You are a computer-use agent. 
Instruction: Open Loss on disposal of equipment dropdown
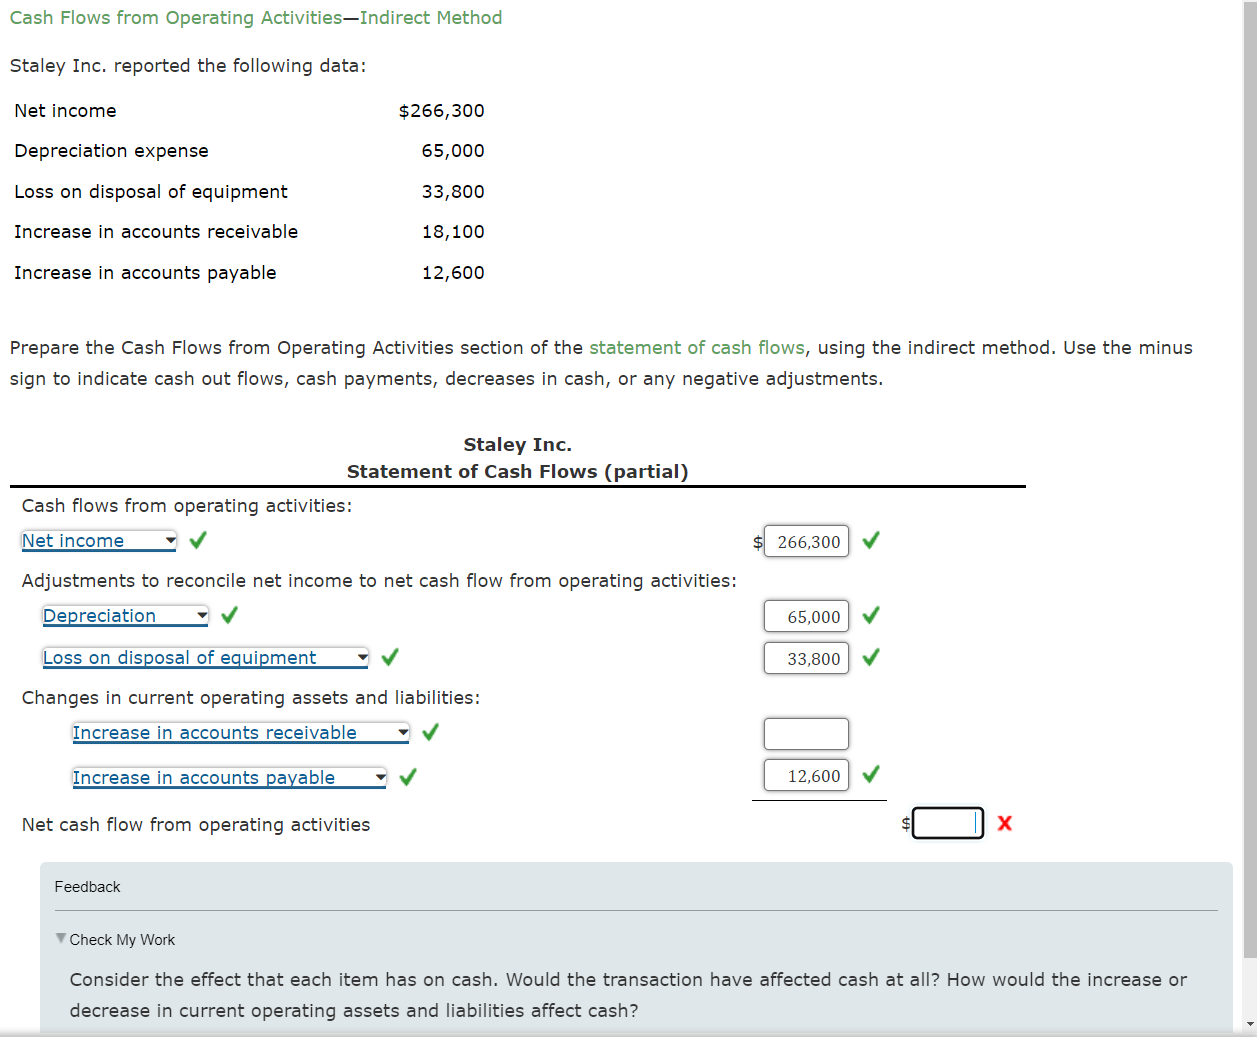(206, 658)
